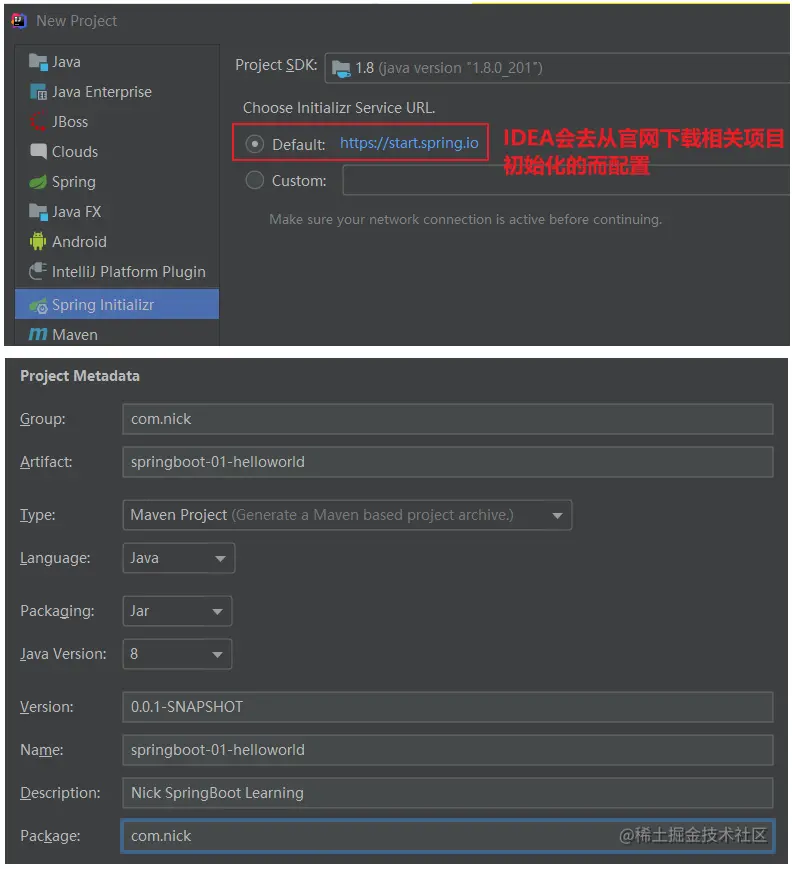The width and height of the screenshot is (792, 869).
Task: Click the IntelliJ IDEA logo in title bar
Action: (x=19, y=21)
